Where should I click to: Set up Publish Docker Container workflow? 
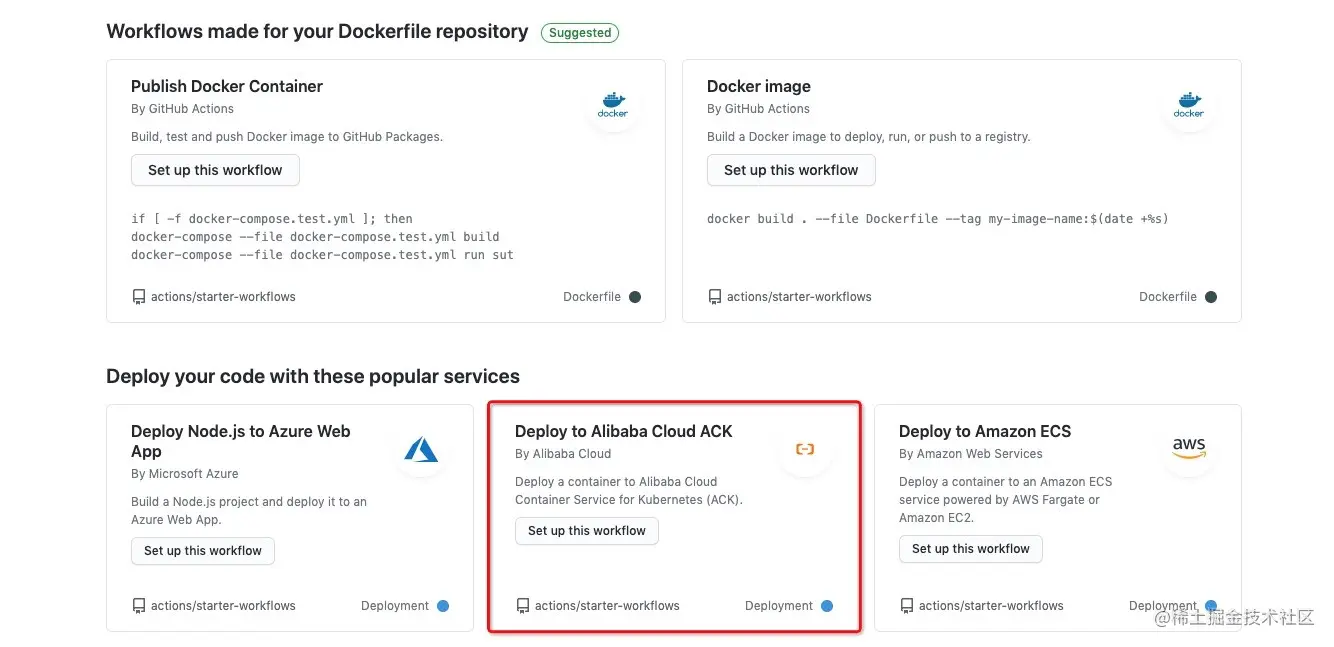point(215,170)
